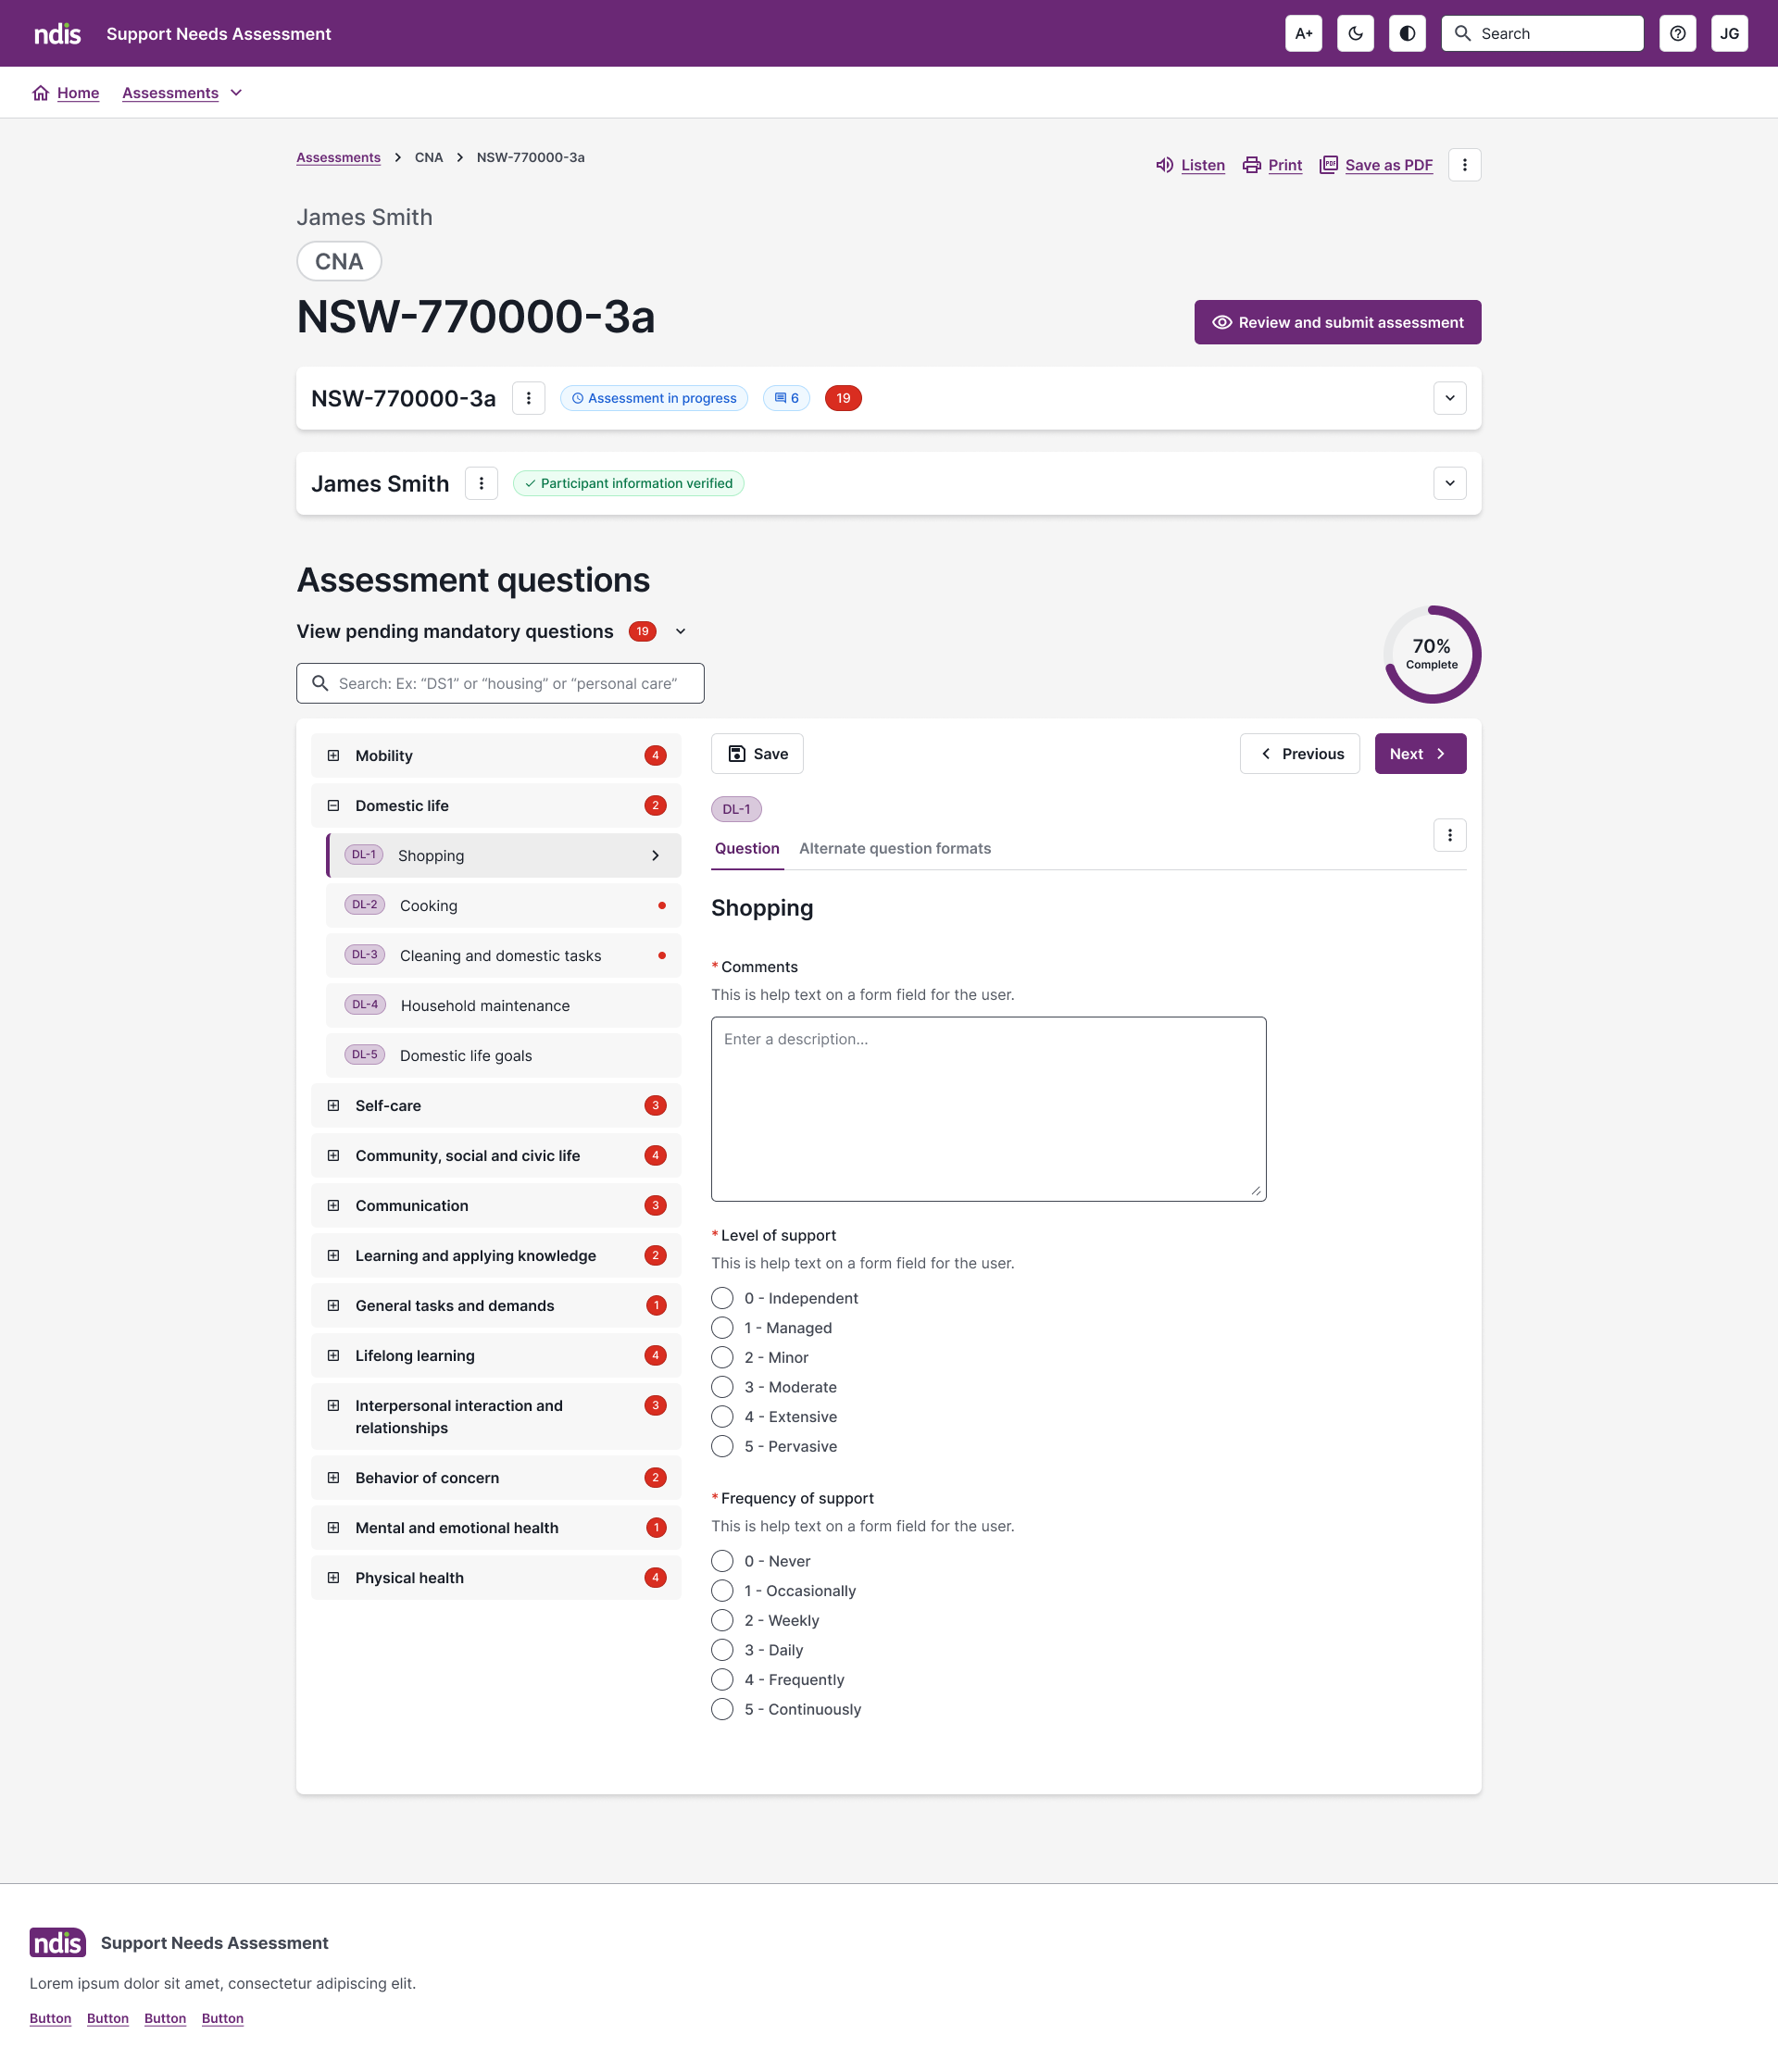This screenshot has height=2072, width=1778.
Task: Expand View pending mandatory questions chevron
Action: (680, 631)
